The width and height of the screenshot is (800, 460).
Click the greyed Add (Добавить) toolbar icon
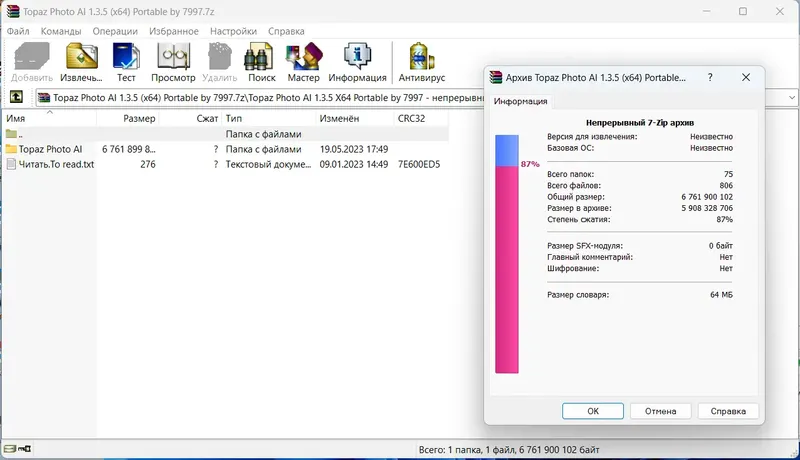pyautogui.click(x=32, y=56)
